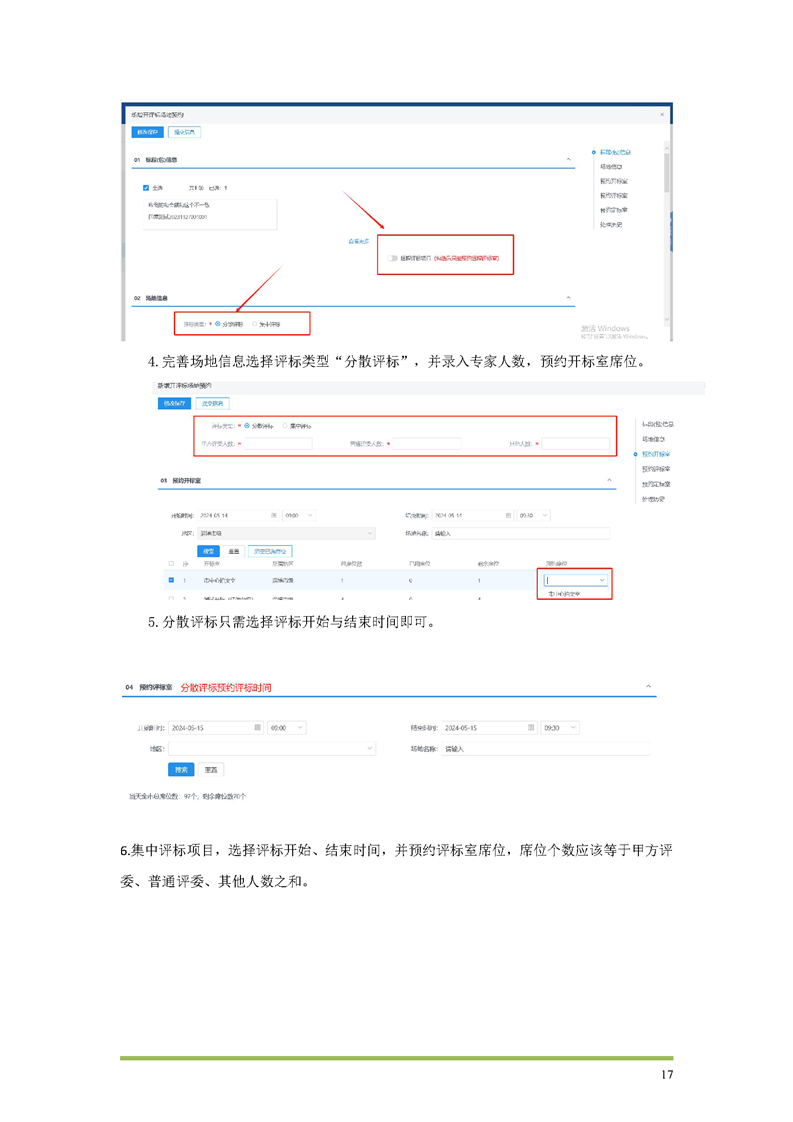Open the 09:00 start time dropdown in section 04
This screenshot has width=793, height=1122.
[x=286, y=727]
